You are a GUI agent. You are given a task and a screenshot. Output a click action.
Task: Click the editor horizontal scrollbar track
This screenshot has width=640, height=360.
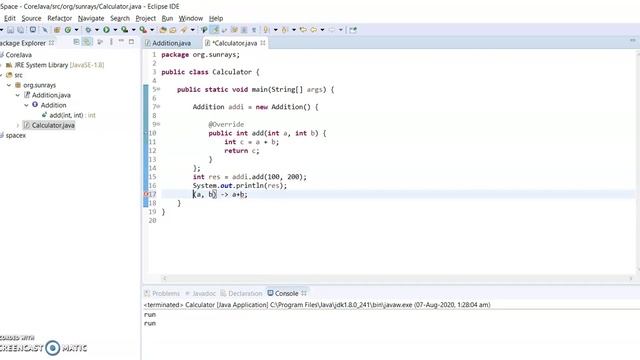tap(397, 278)
